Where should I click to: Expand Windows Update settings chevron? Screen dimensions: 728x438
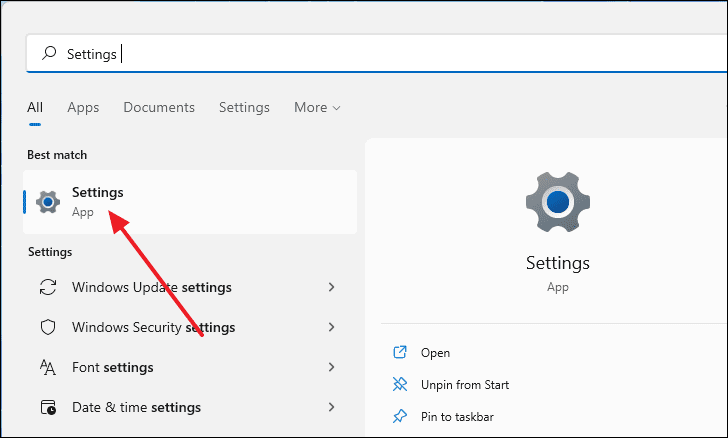click(332, 287)
